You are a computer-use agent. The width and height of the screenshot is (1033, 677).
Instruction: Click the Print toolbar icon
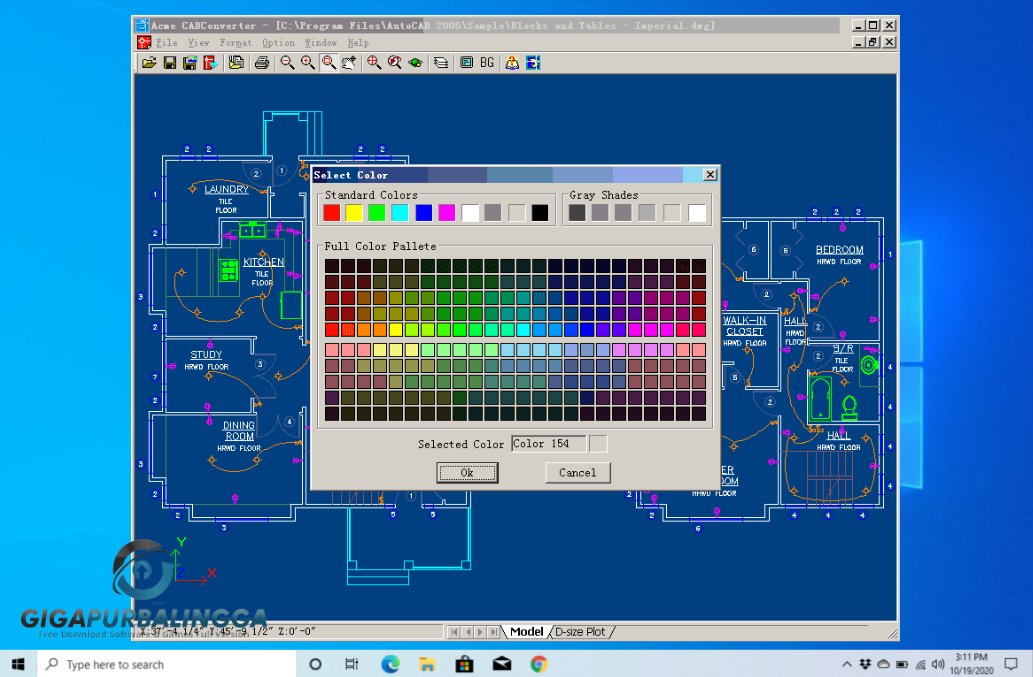tap(262, 62)
